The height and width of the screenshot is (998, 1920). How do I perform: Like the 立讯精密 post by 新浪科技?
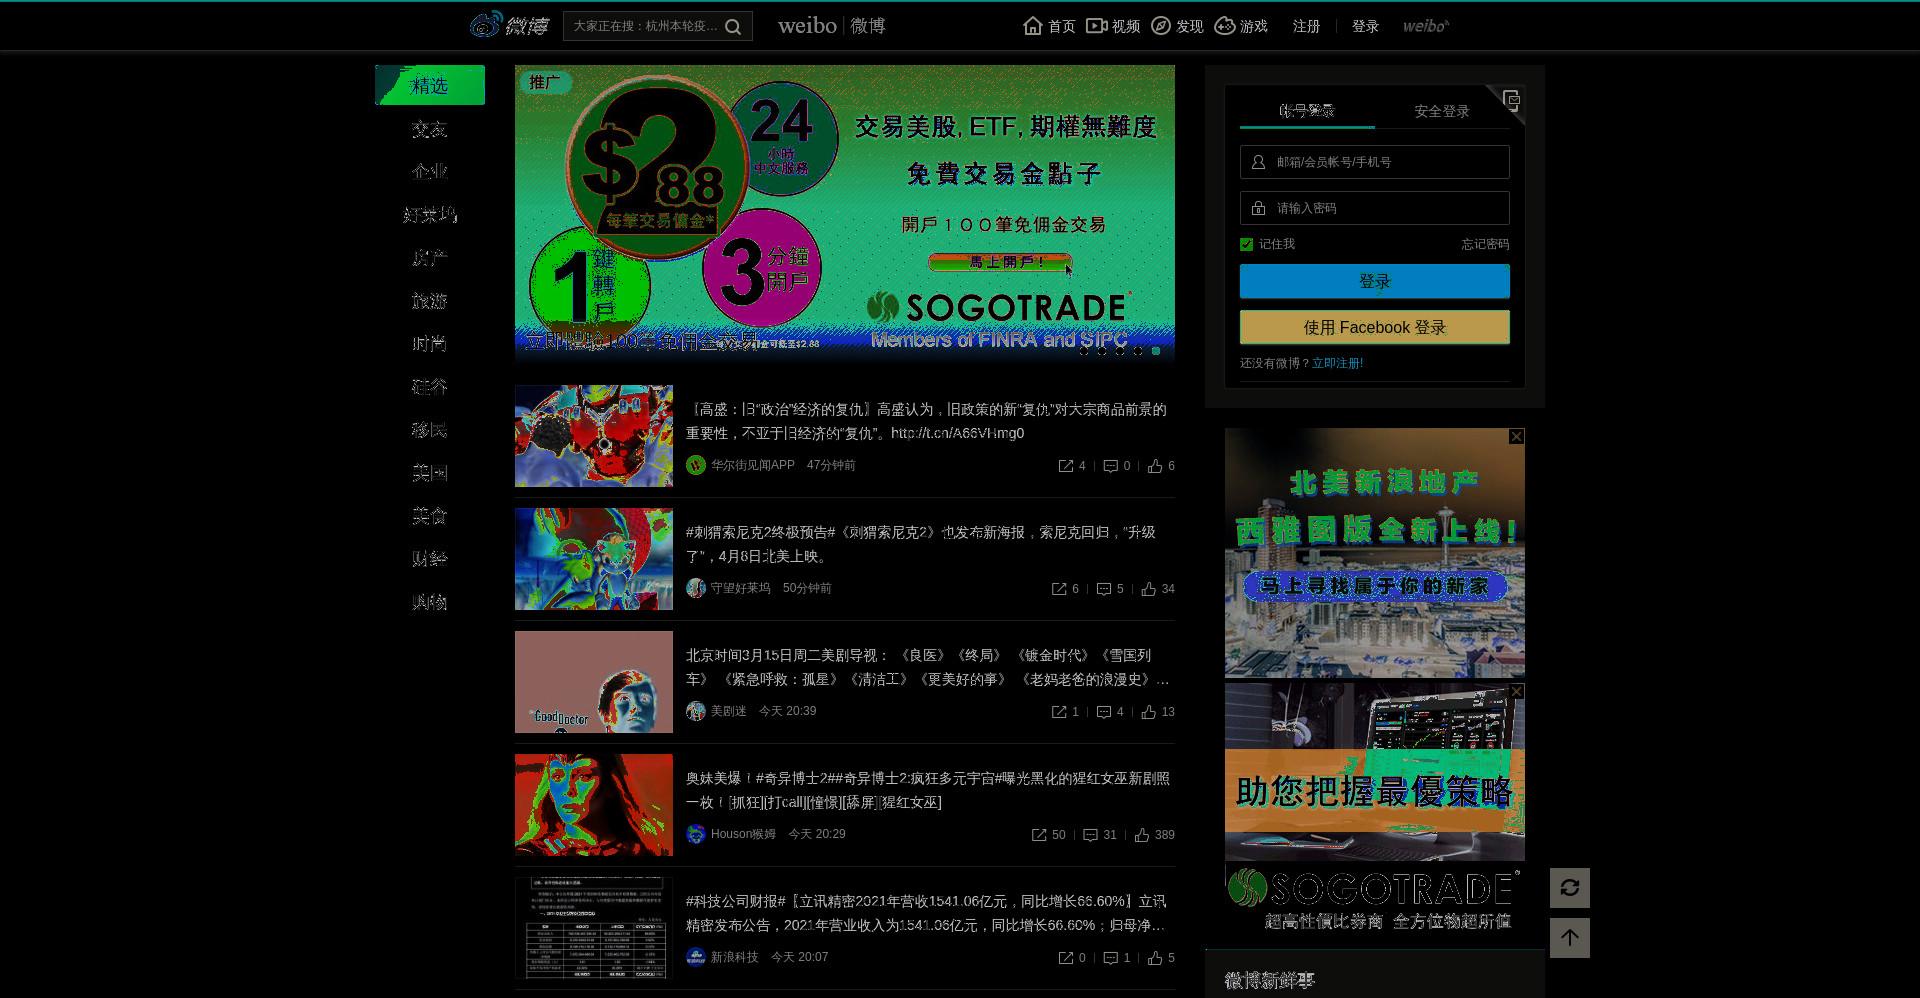tap(1155, 958)
